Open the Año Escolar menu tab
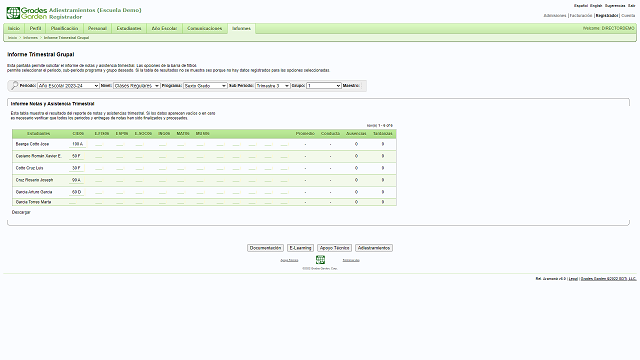 (x=164, y=28)
